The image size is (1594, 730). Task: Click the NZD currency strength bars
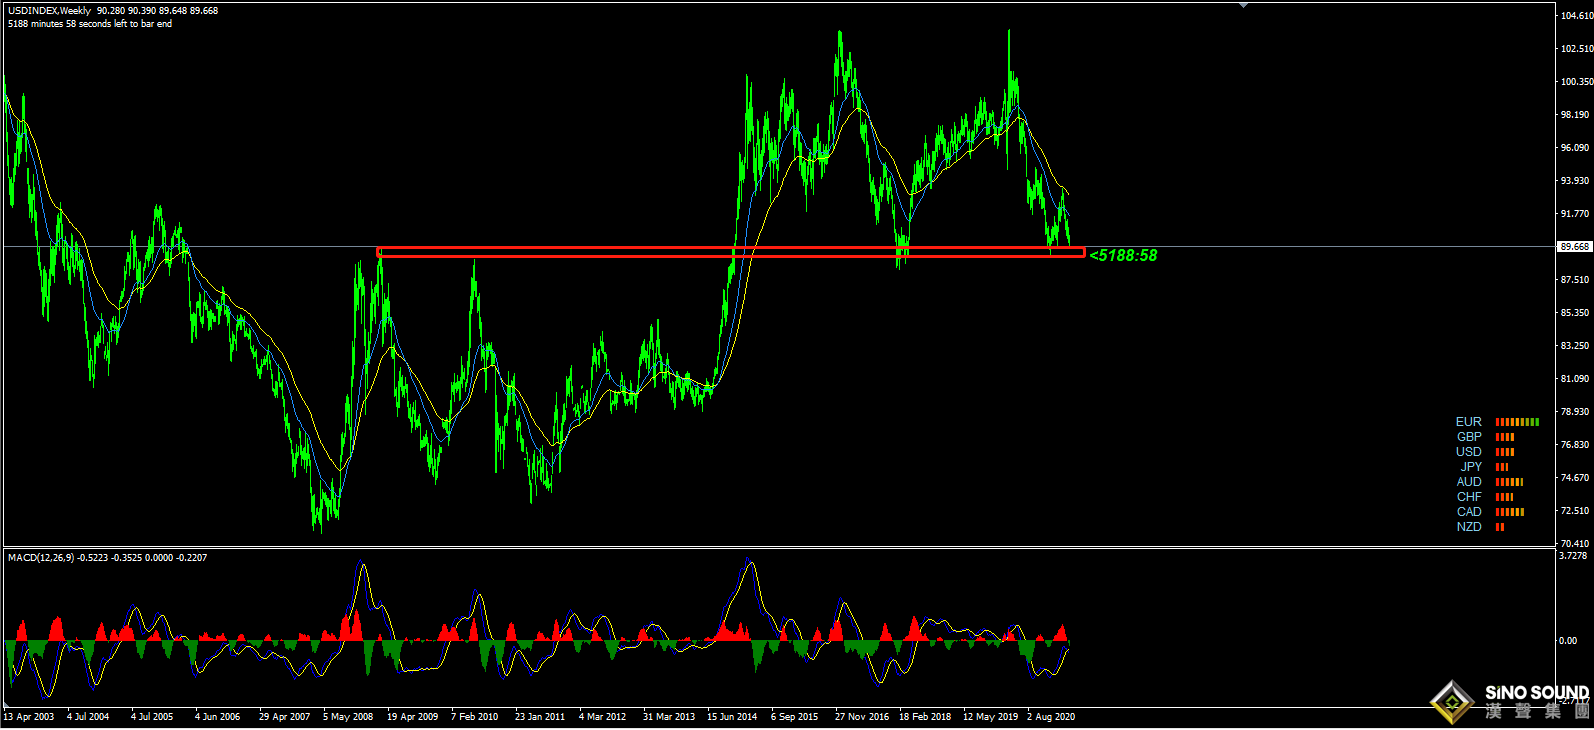pyautogui.click(x=1500, y=527)
